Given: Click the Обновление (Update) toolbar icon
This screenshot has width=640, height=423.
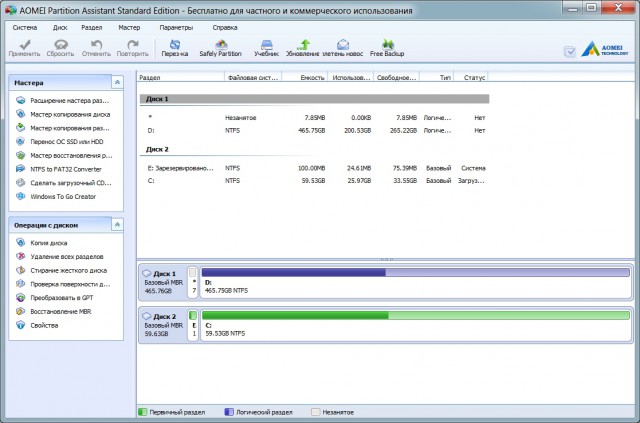Looking at the screenshot, I should point(302,48).
